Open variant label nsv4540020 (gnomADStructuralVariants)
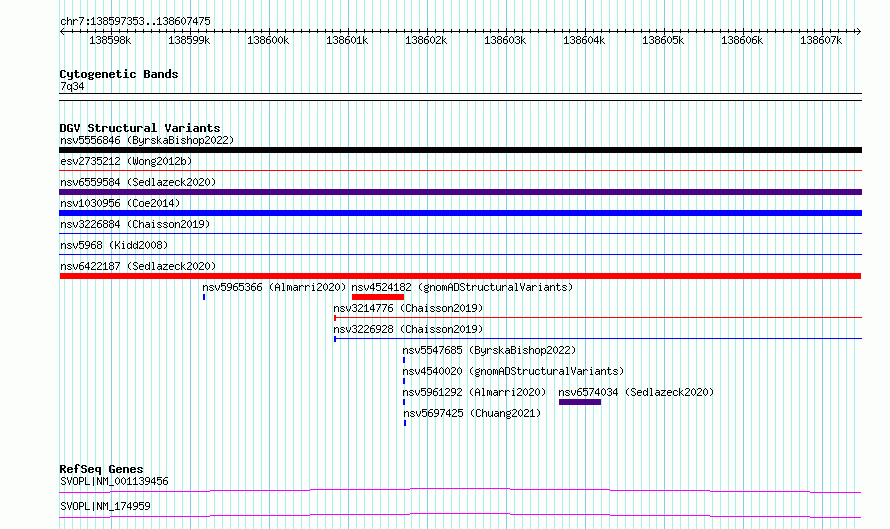This screenshot has height=529, width=890. pos(513,371)
